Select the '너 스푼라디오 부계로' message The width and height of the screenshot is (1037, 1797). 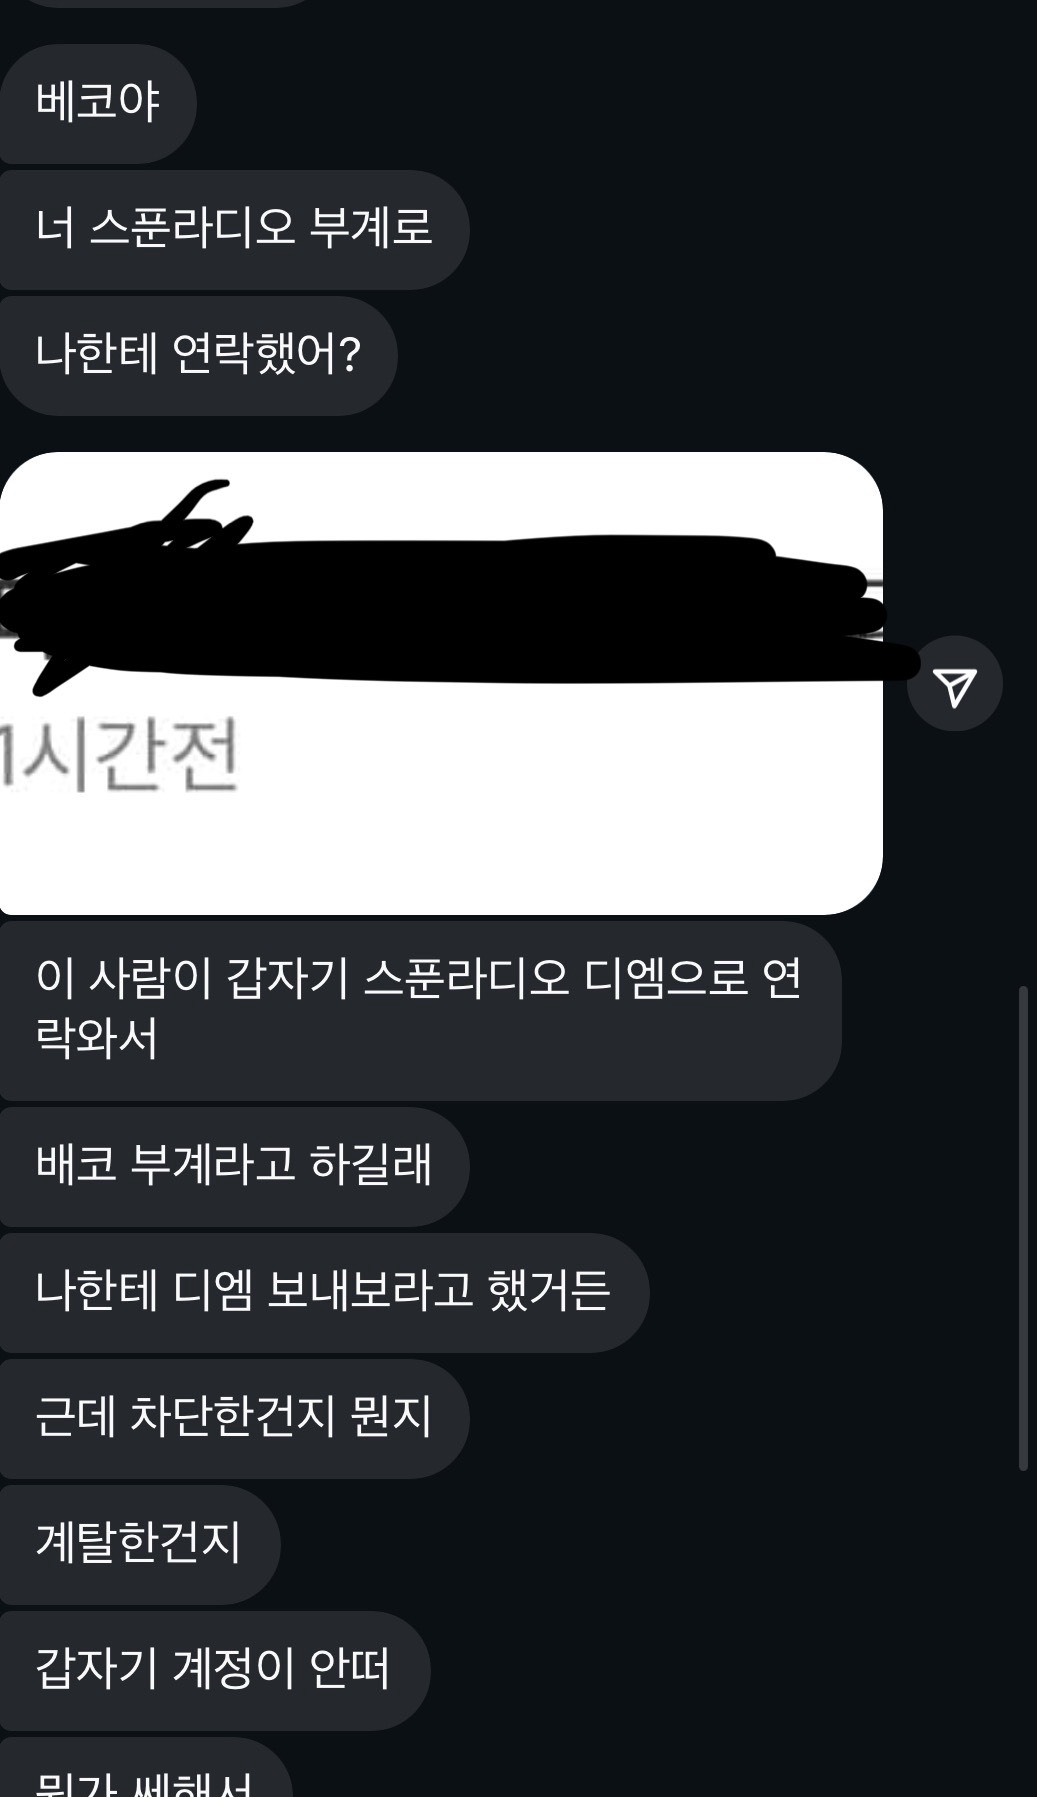pyautogui.click(x=234, y=230)
